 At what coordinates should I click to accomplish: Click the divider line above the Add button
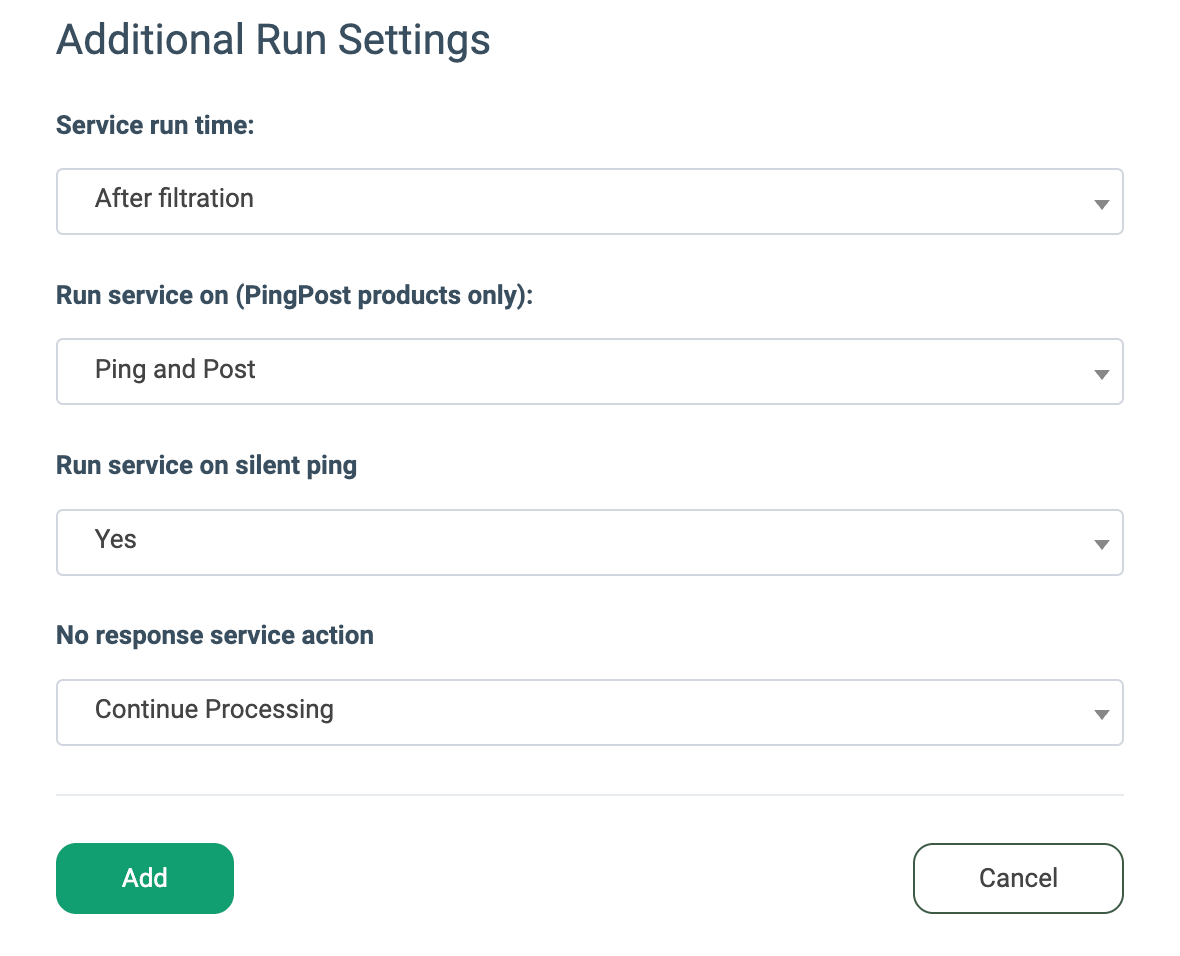click(x=589, y=795)
